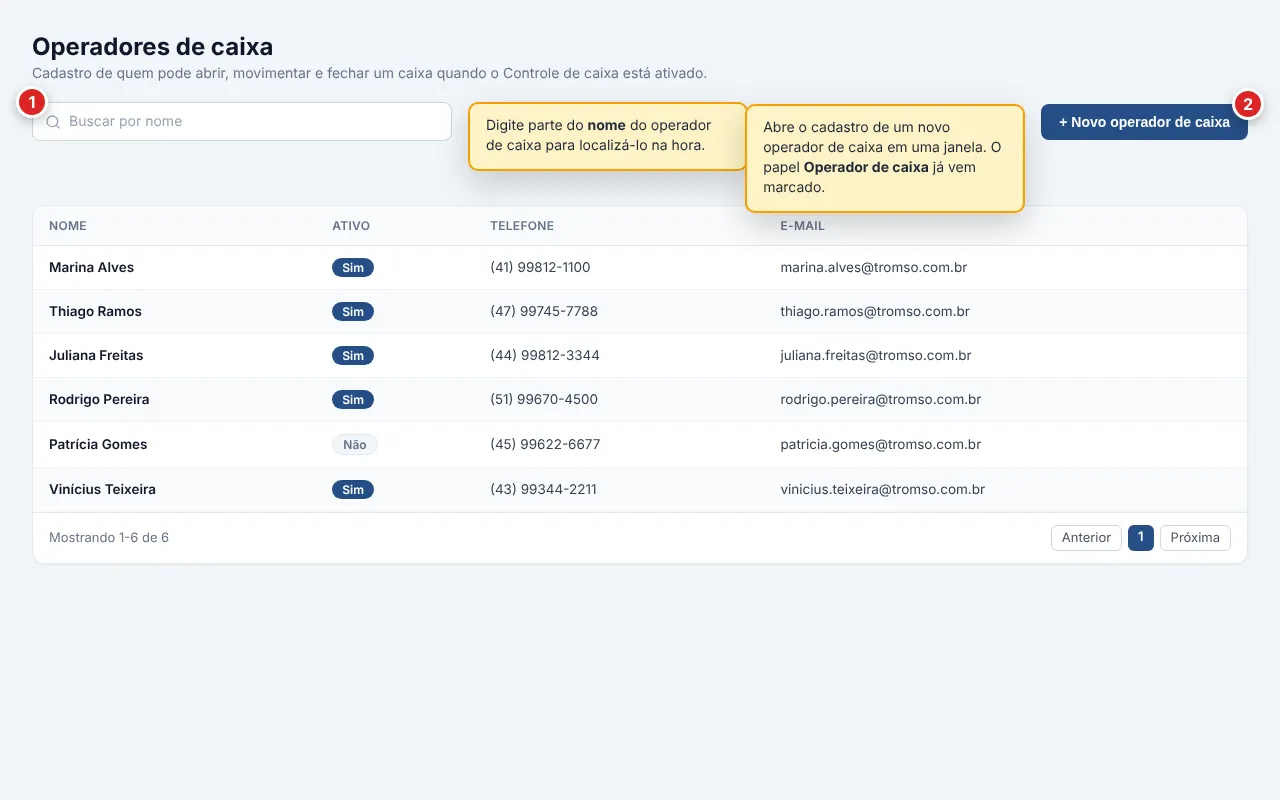Viewport: 1280px width, 800px height.
Task: Click the Operadores de caixa heading
Action: point(153,46)
